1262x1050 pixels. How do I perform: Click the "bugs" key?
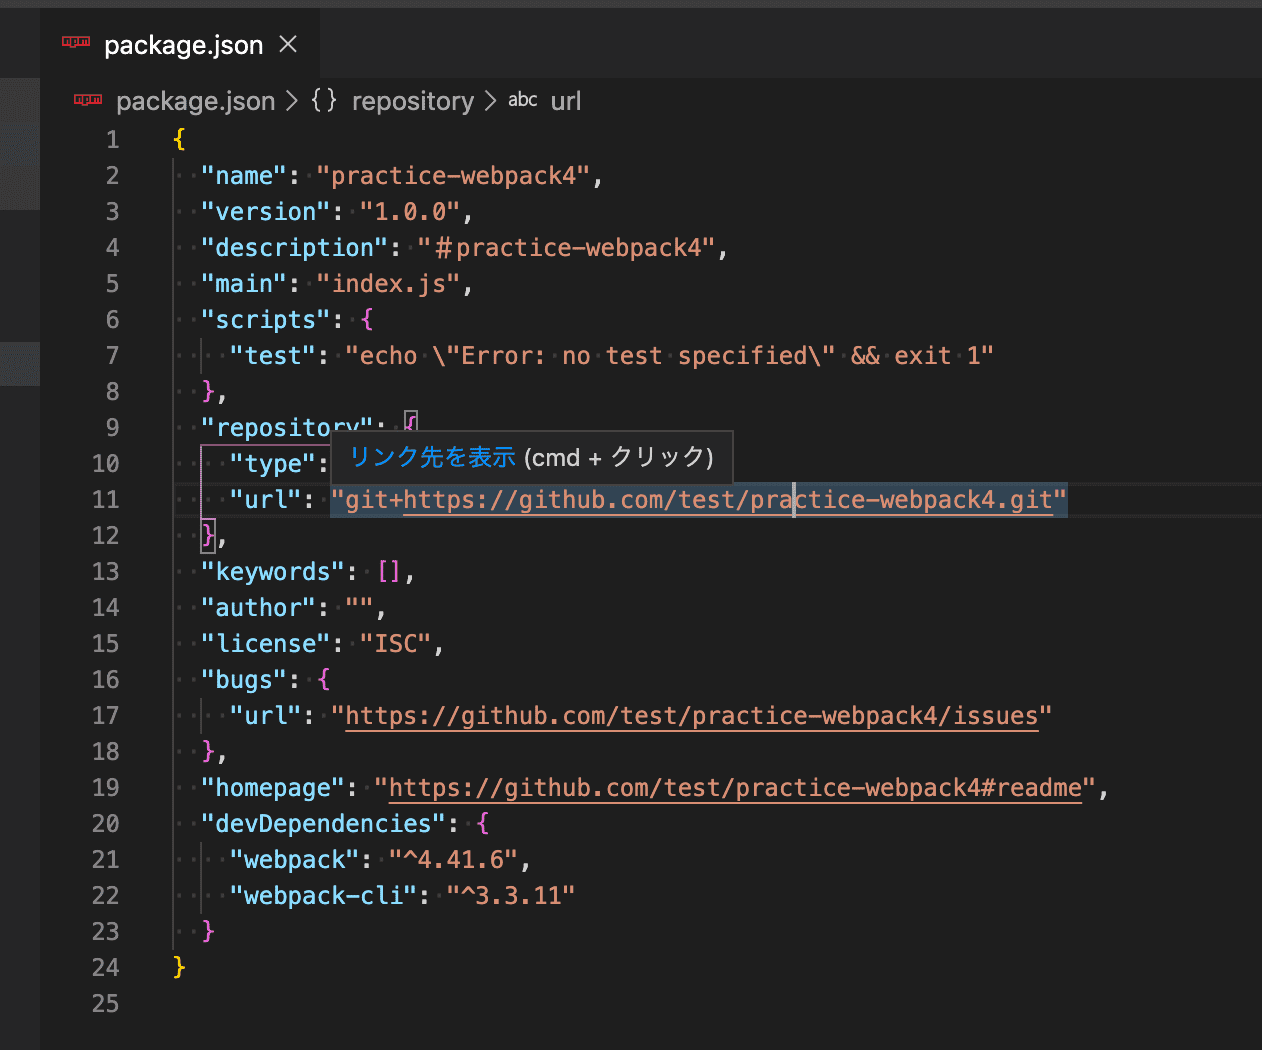point(244,679)
